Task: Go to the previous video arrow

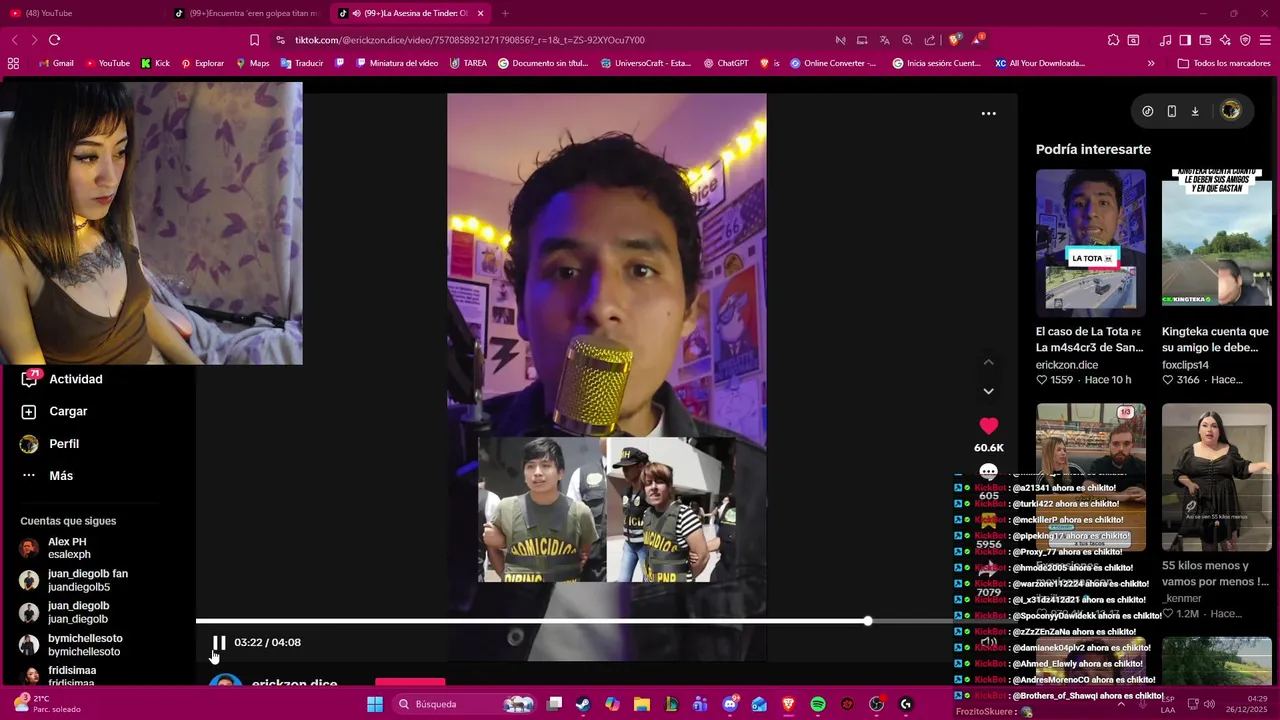Action: pyautogui.click(x=988, y=362)
